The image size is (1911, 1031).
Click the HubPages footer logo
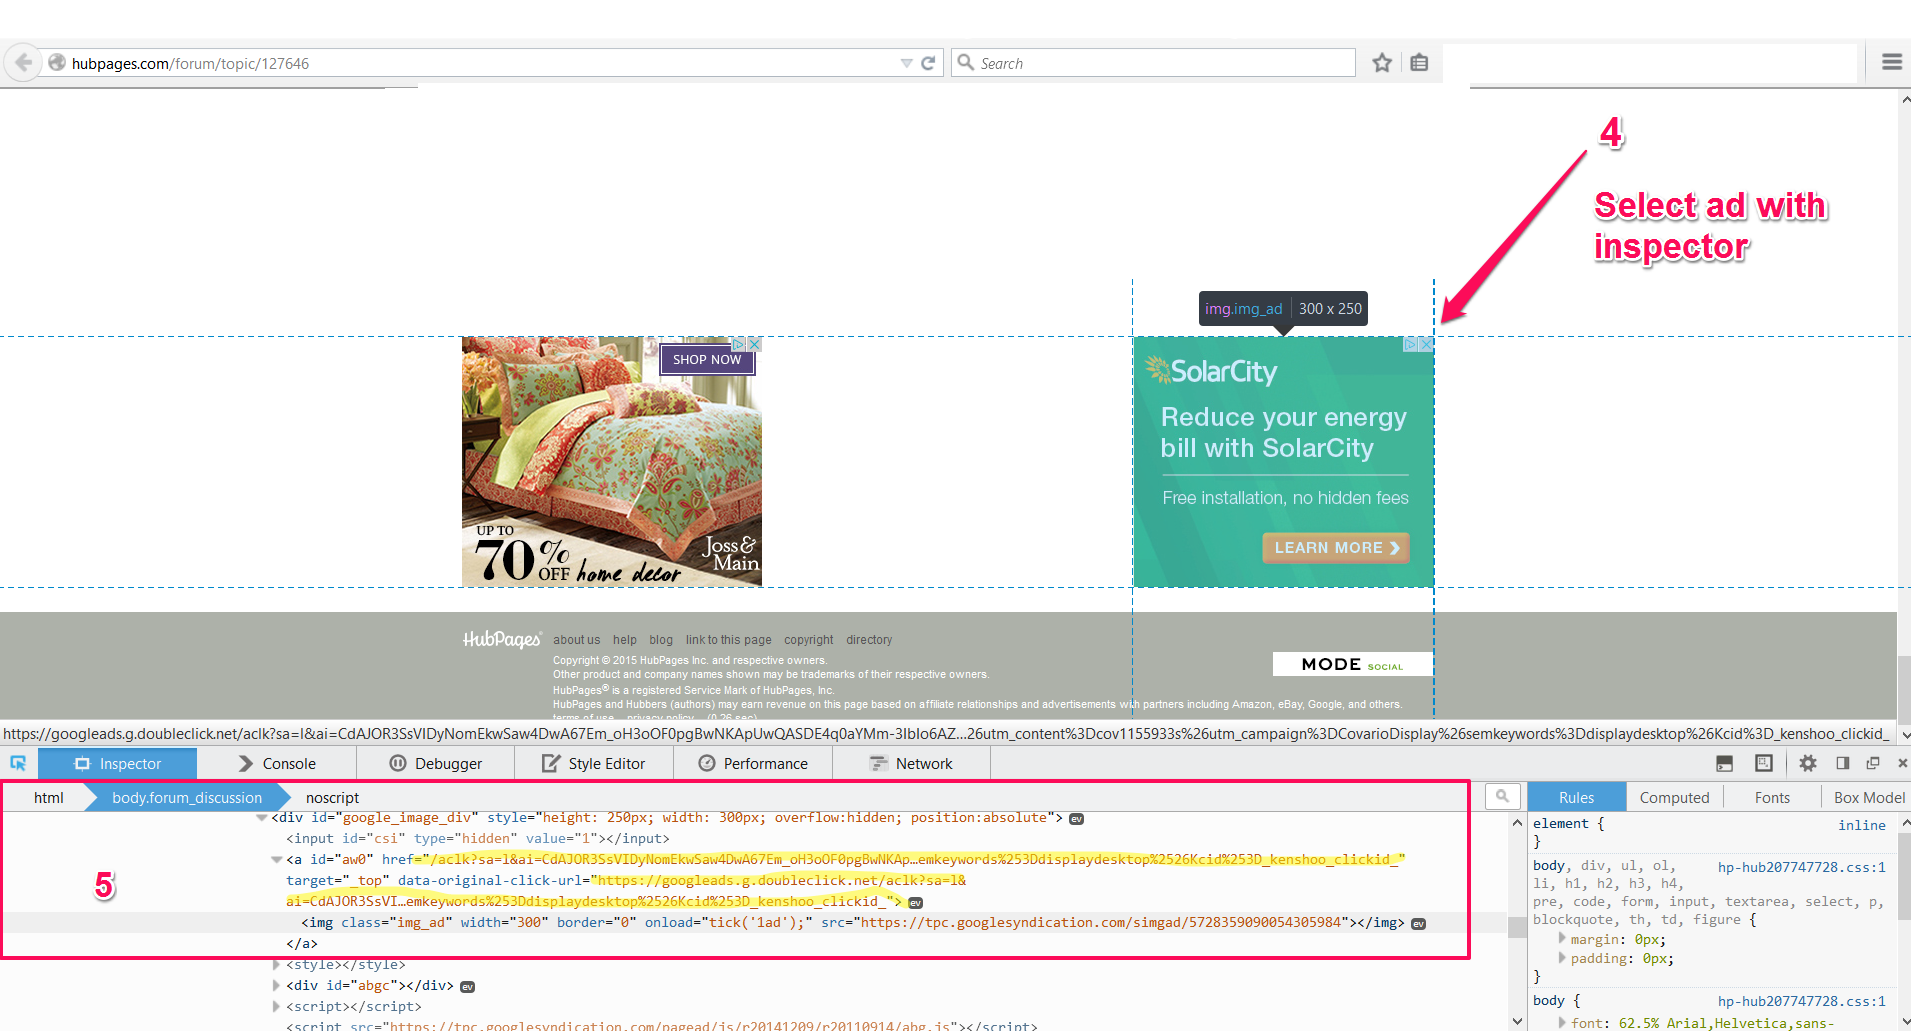point(502,640)
